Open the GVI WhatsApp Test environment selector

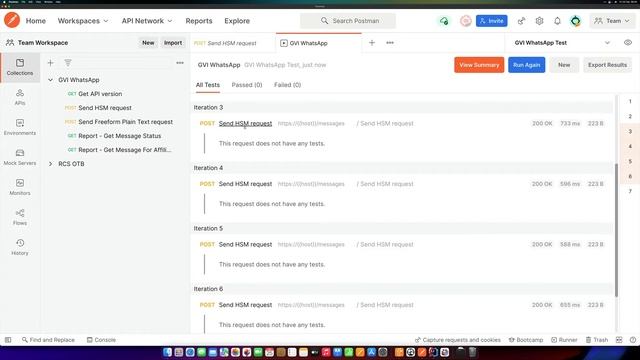click(x=562, y=42)
